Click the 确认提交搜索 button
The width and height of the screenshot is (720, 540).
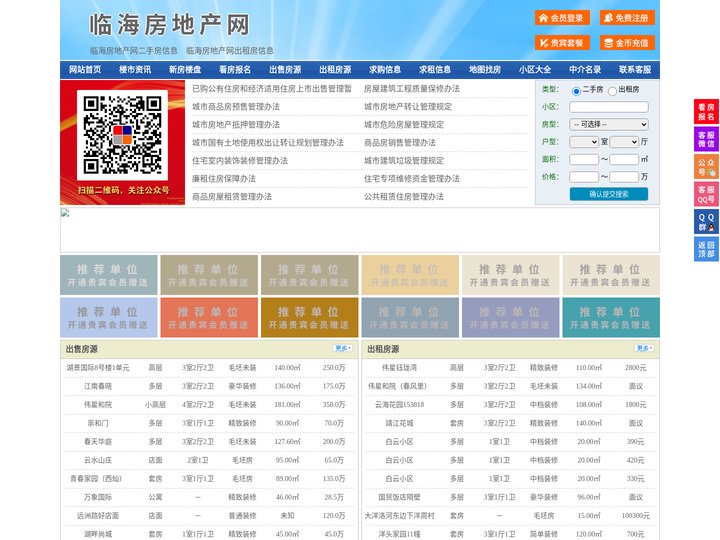pos(609,194)
